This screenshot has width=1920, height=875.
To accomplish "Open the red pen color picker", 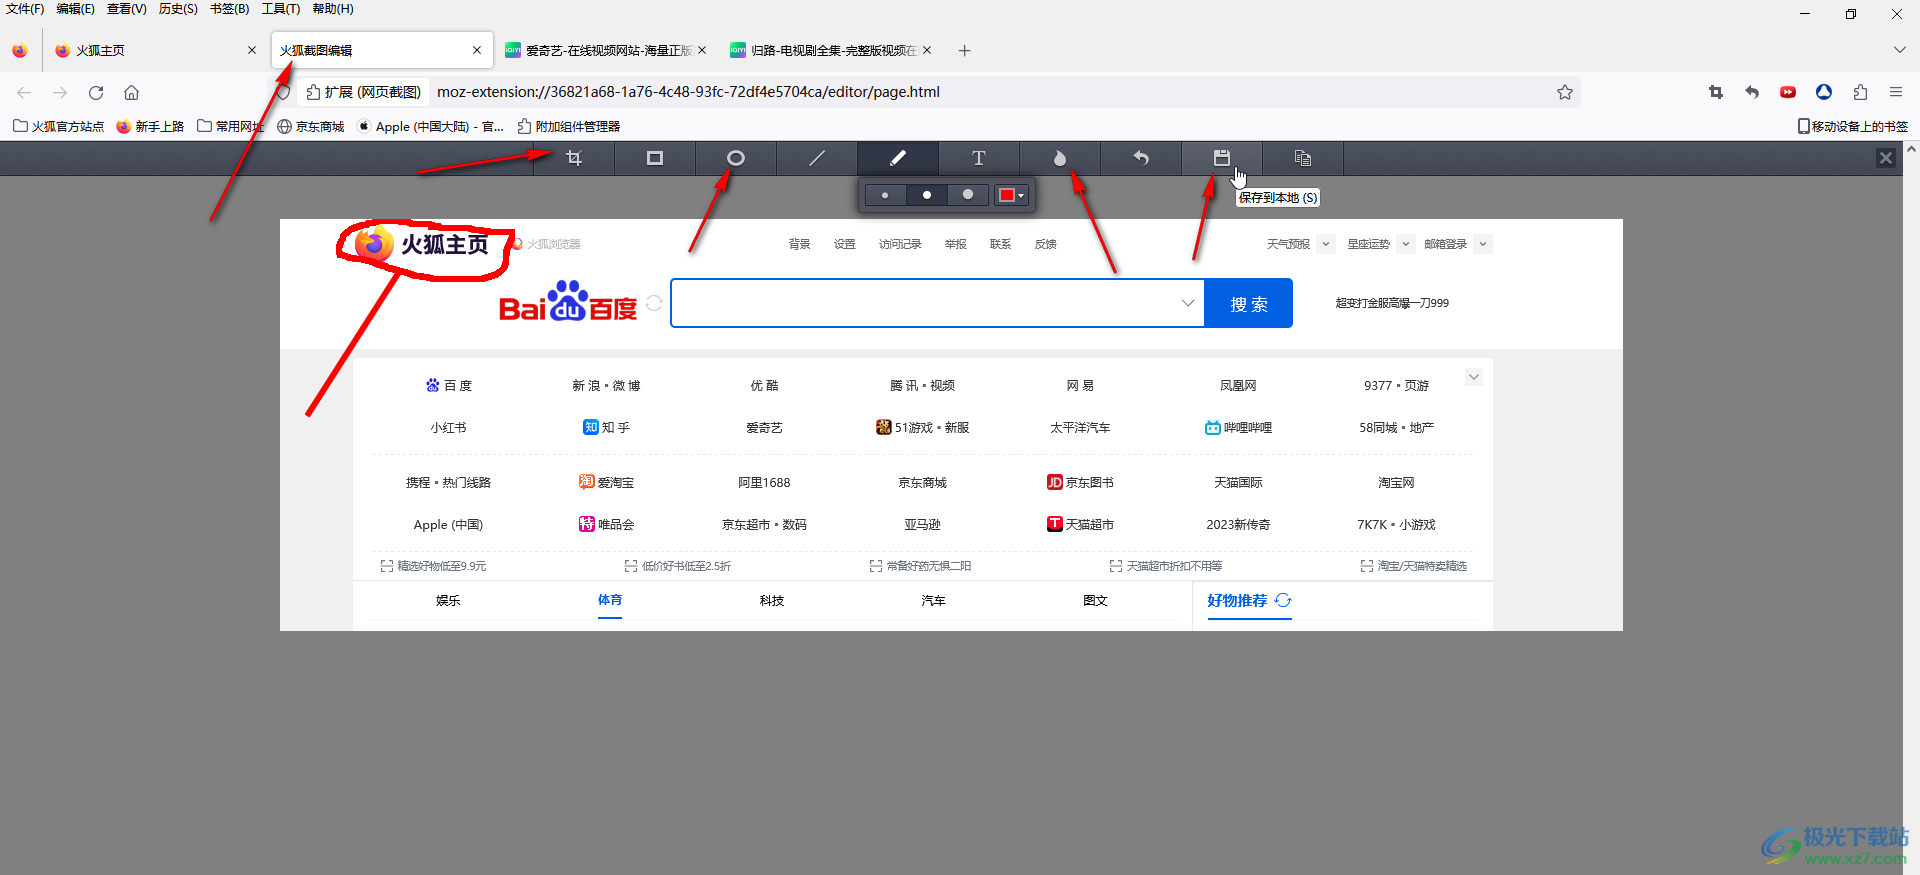I will pyautogui.click(x=1012, y=195).
